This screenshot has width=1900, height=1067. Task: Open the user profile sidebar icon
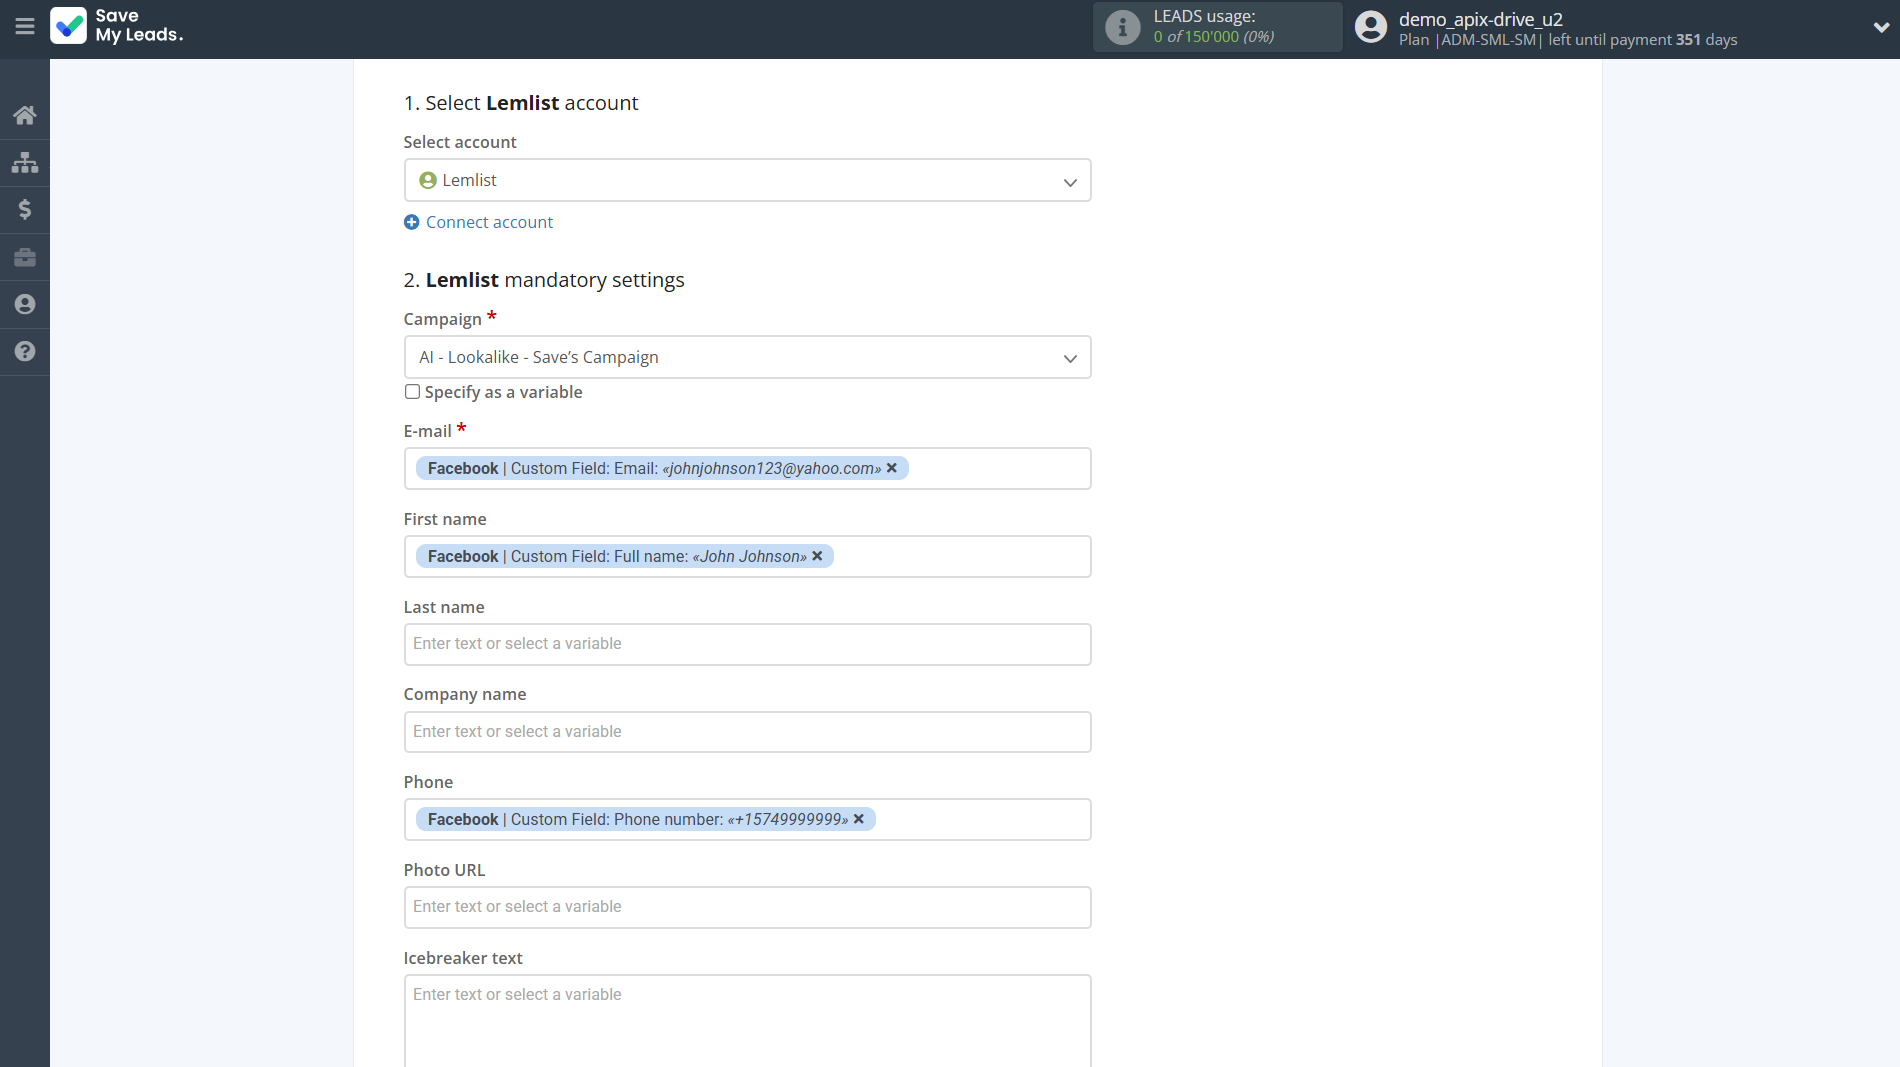click(25, 304)
